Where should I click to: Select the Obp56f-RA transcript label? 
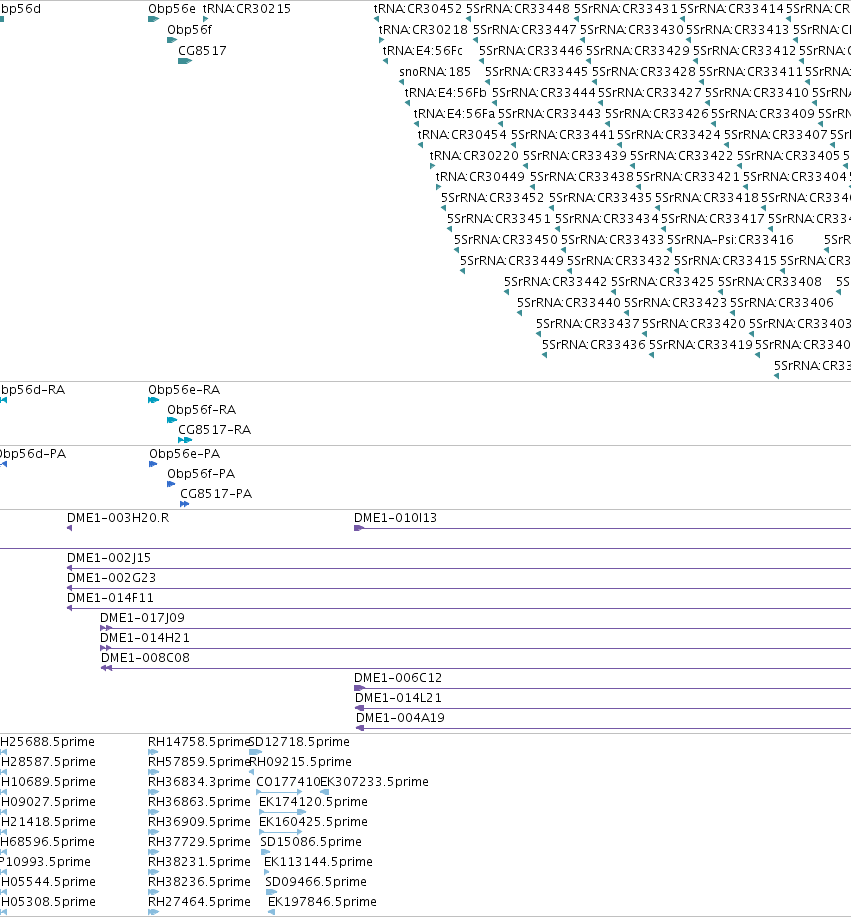[202, 410]
